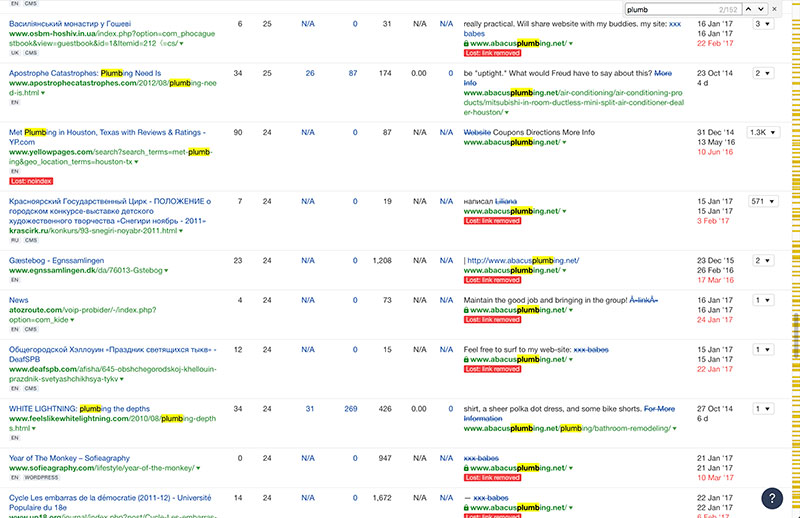Open the '3' links dropdown for osbm-hoshiv row
Image resolution: width=800 pixels, height=518 pixels.
point(763,23)
